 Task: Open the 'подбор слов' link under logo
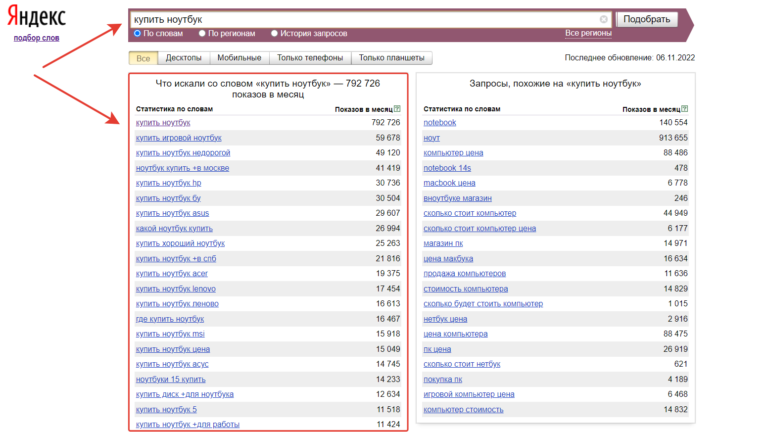[36, 38]
